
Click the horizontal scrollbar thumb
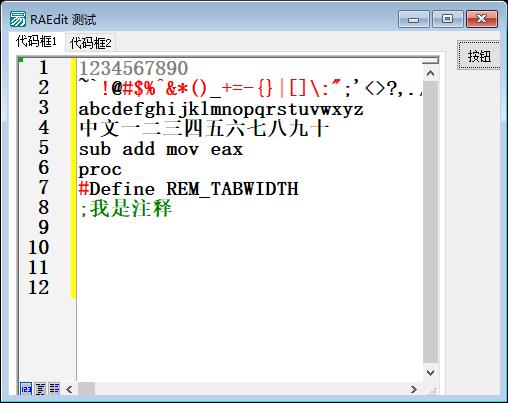(x=86, y=389)
